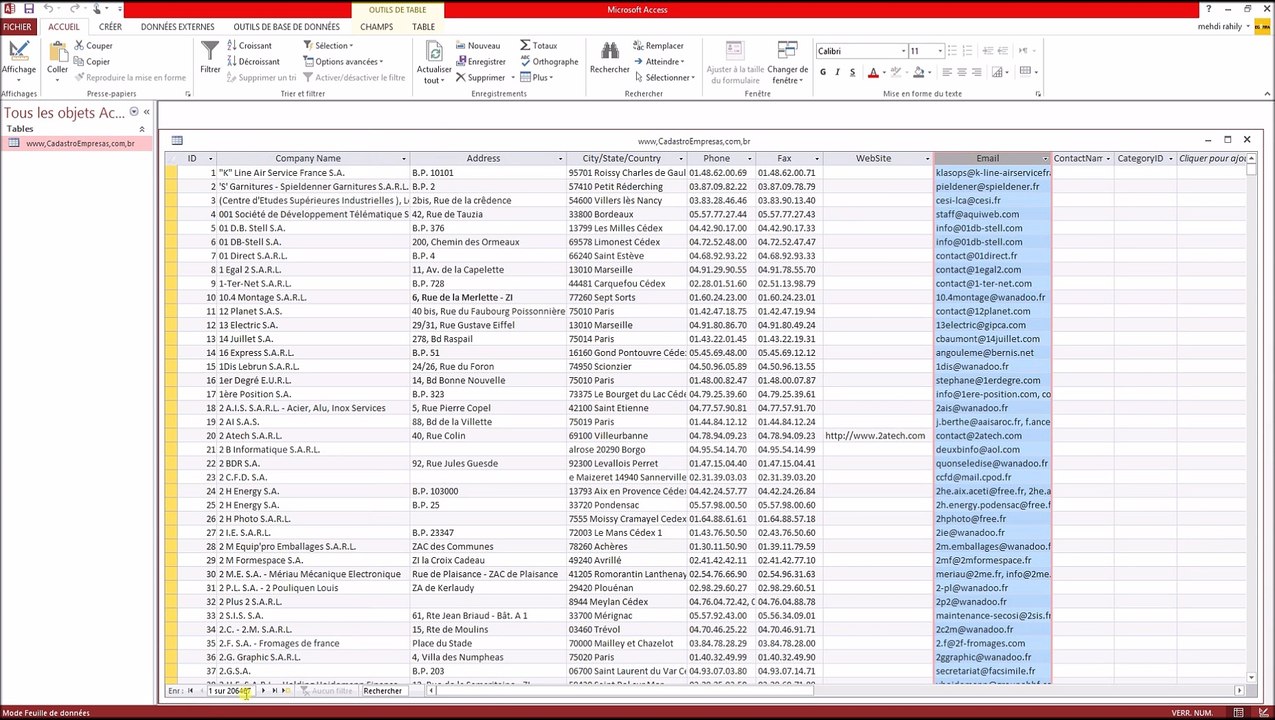Sort ascending with Croissant
Viewport: 1275px width, 720px height.
click(249, 46)
